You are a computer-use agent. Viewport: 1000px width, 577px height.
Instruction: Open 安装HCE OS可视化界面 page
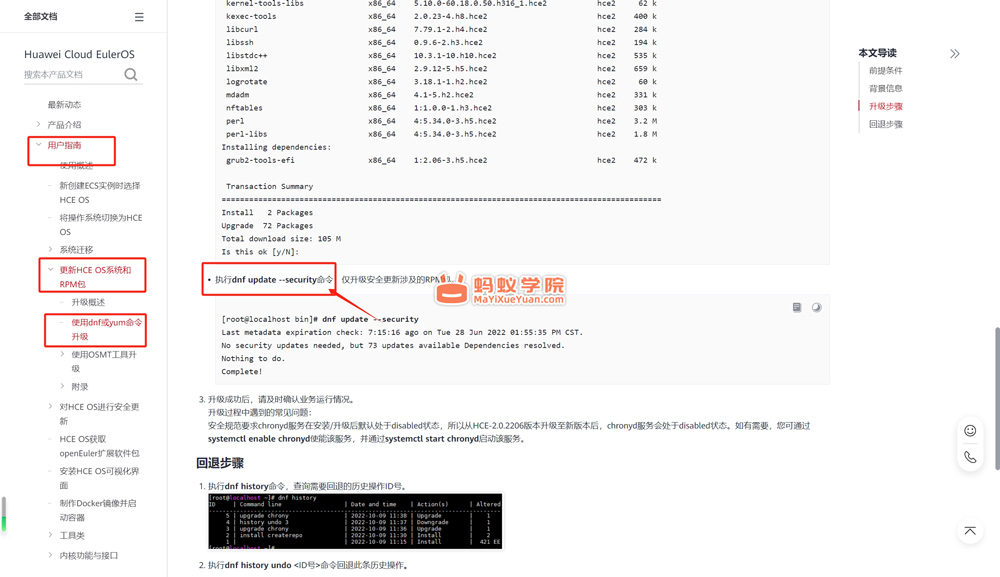[x=99, y=478]
